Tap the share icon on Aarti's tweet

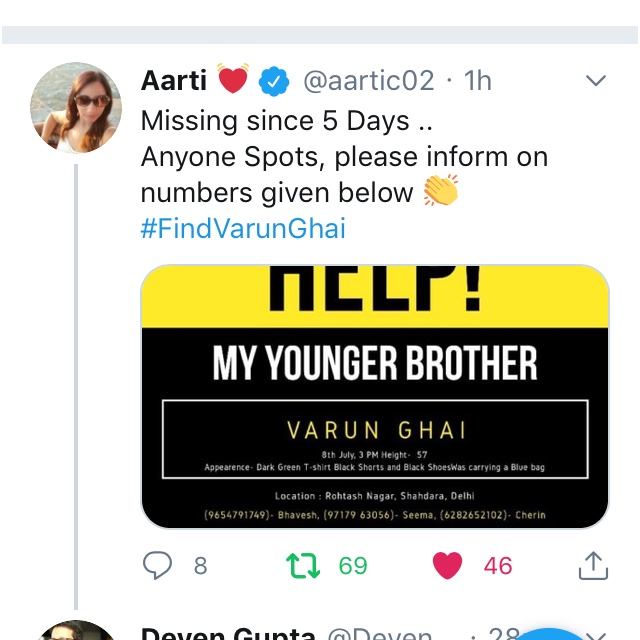[593, 566]
